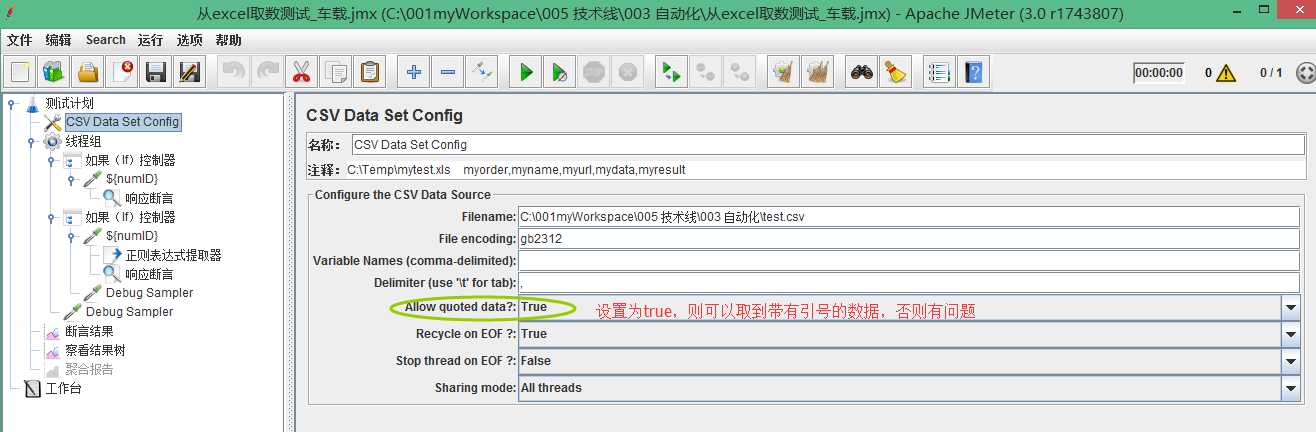
Task: Select 测试计划 in the tree
Action: click(x=69, y=103)
